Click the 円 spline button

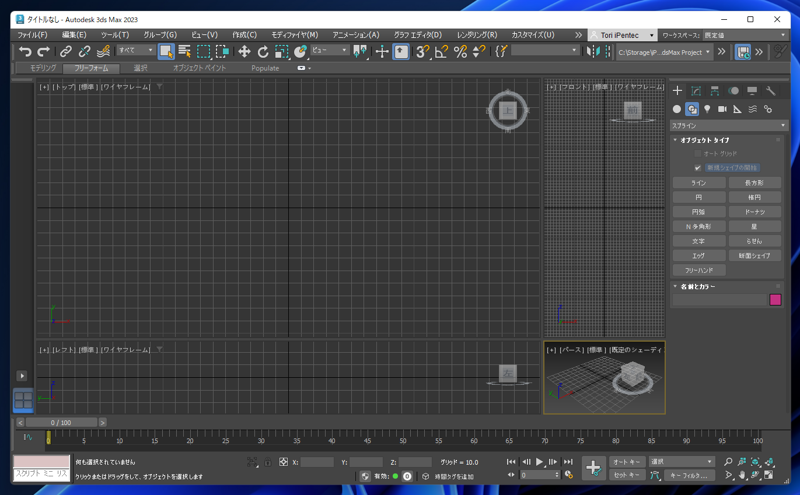coord(698,197)
